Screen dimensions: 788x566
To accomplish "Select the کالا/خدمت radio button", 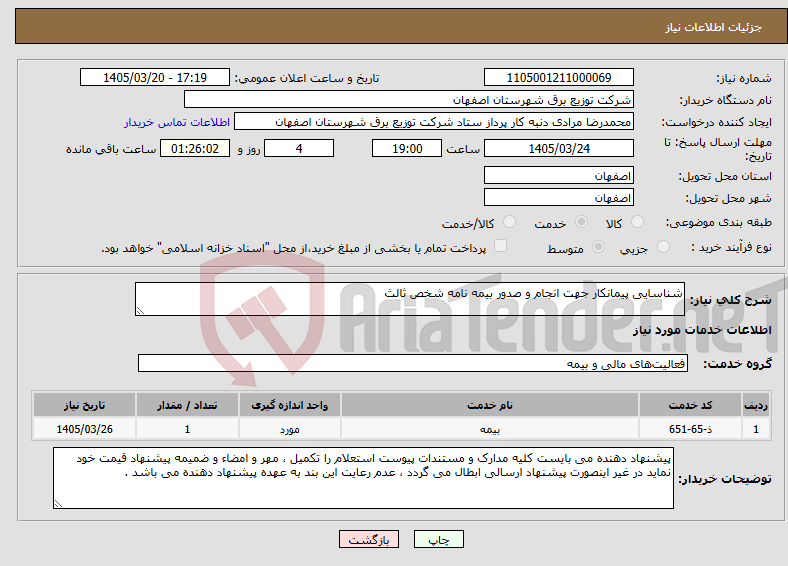I will click(510, 222).
